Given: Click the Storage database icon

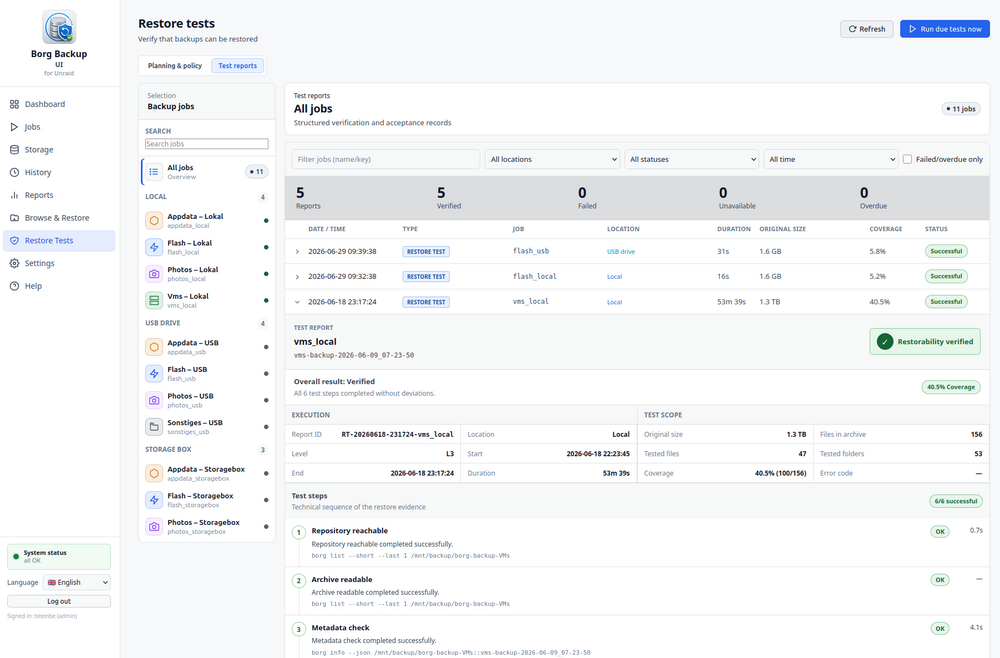Looking at the screenshot, I should [14, 150].
